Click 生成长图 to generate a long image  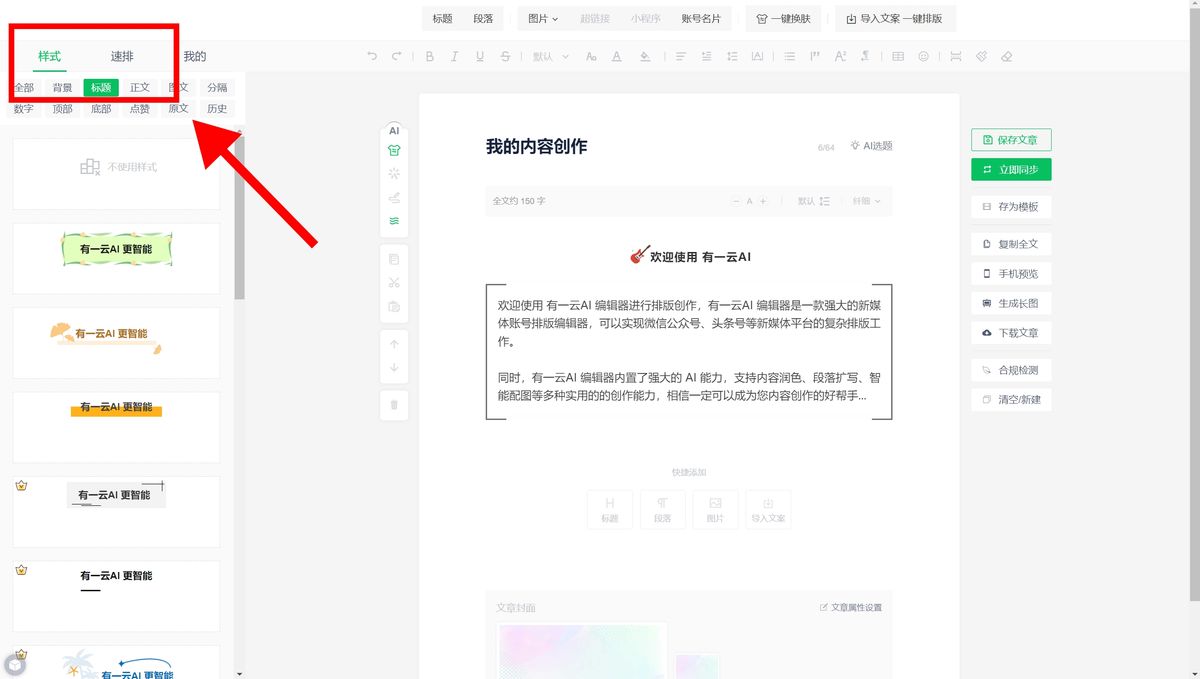point(1011,303)
